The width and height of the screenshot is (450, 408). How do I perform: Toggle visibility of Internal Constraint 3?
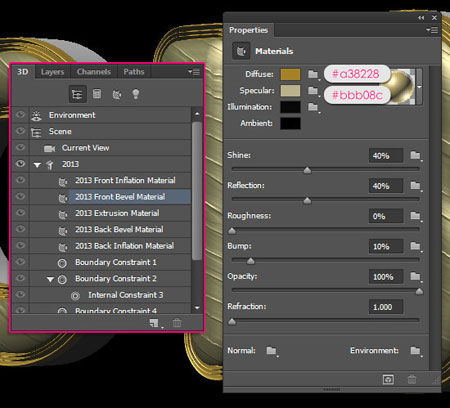[20, 294]
